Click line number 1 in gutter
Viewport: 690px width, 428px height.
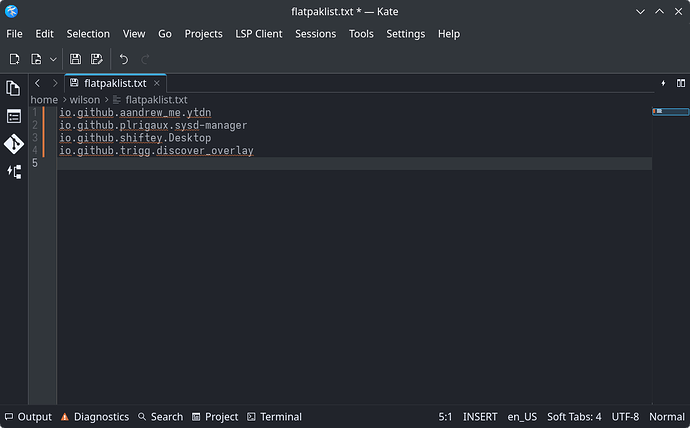[x=35, y=113]
